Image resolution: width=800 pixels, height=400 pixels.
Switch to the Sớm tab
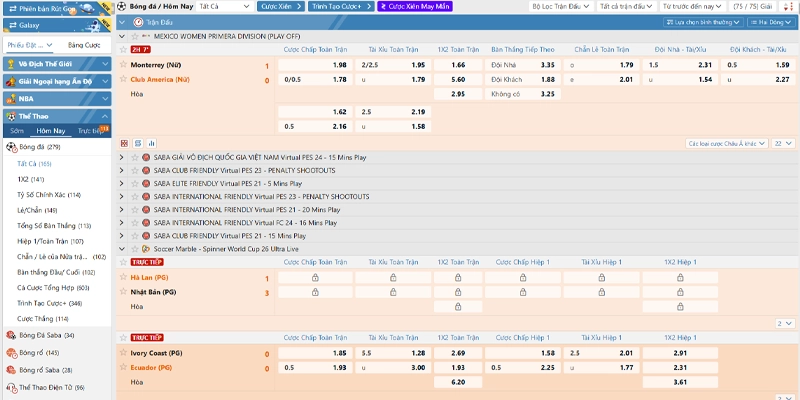(x=17, y=131)
